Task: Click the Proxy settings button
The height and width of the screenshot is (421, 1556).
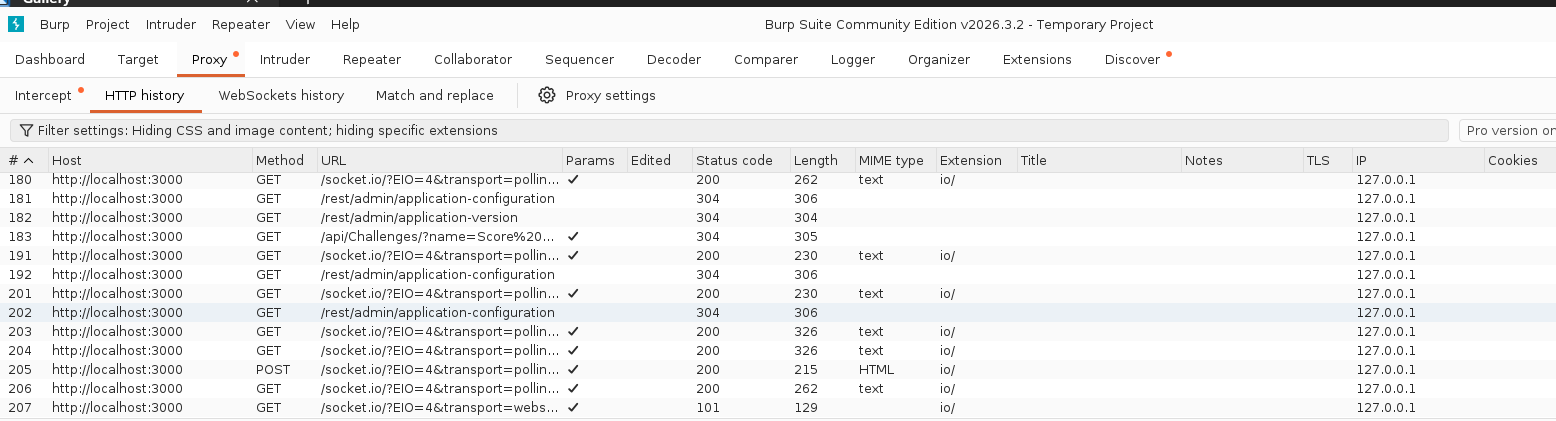Action: [x=597, y=95]
